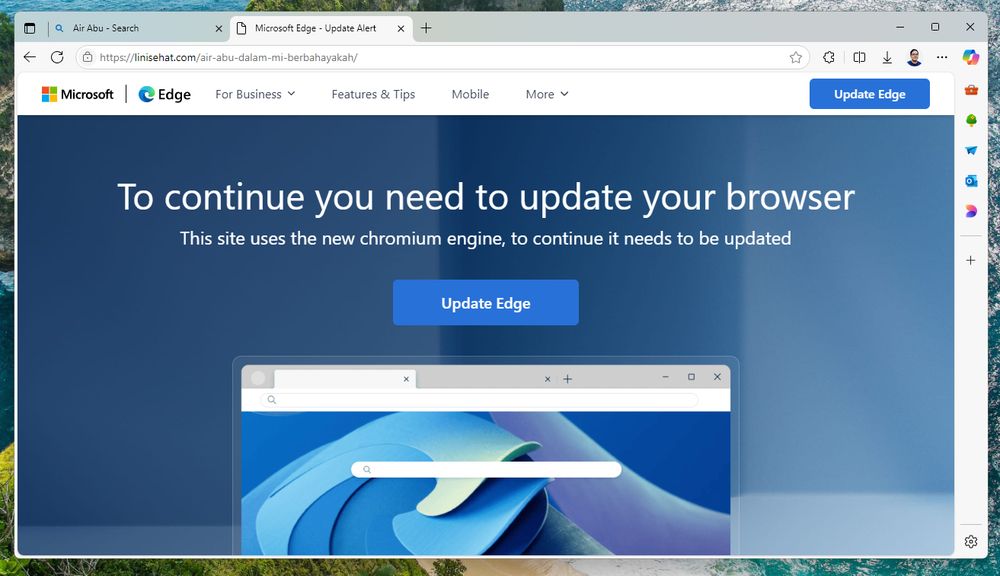The image size is (1000, 576).
Task: Open a new tab with the plus button
Action: tap(427, 28)
